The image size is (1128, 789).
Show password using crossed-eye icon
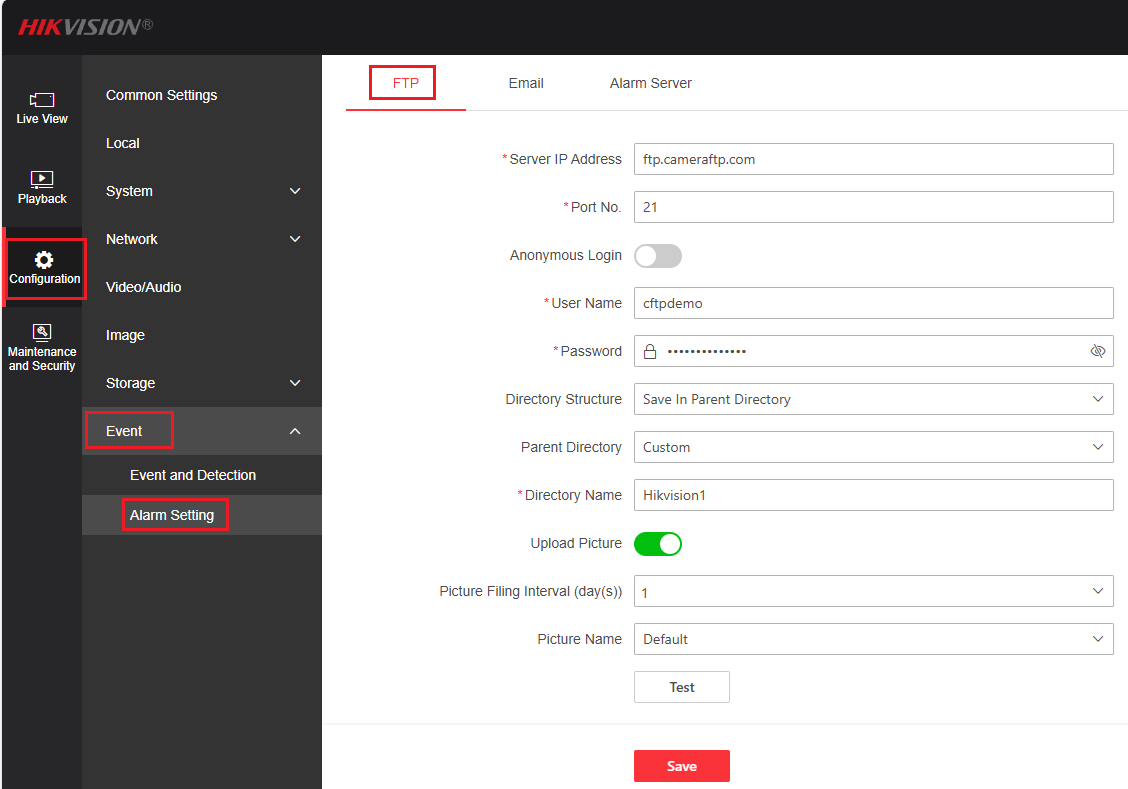[x=1097, y=351]
